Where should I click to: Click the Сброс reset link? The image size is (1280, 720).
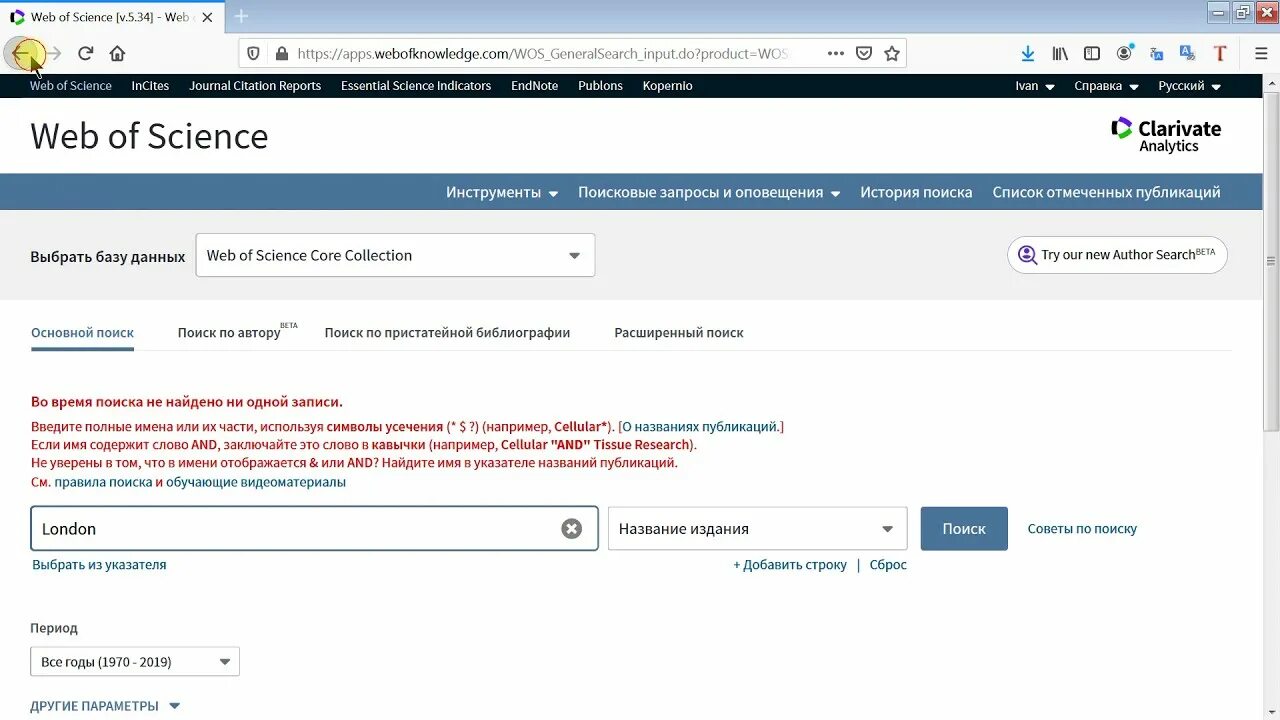[888, 565]
